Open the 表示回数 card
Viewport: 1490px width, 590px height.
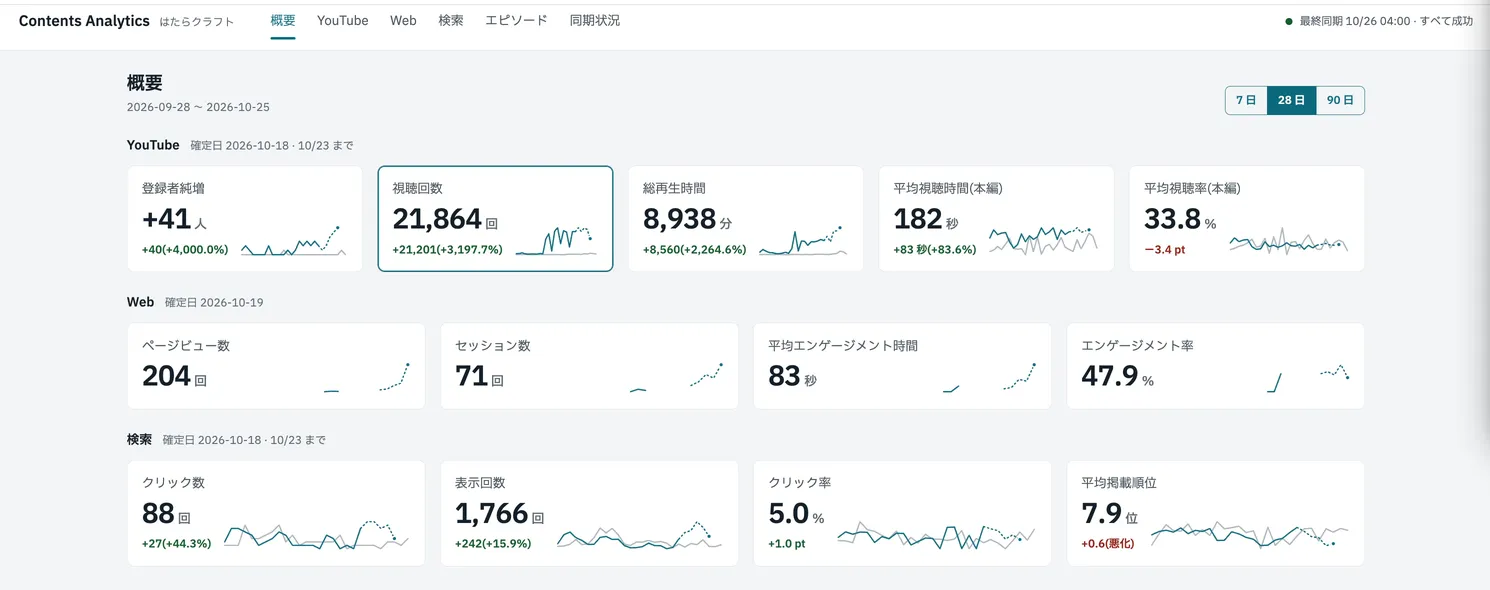pyautogui.click(x=589, y=513)
